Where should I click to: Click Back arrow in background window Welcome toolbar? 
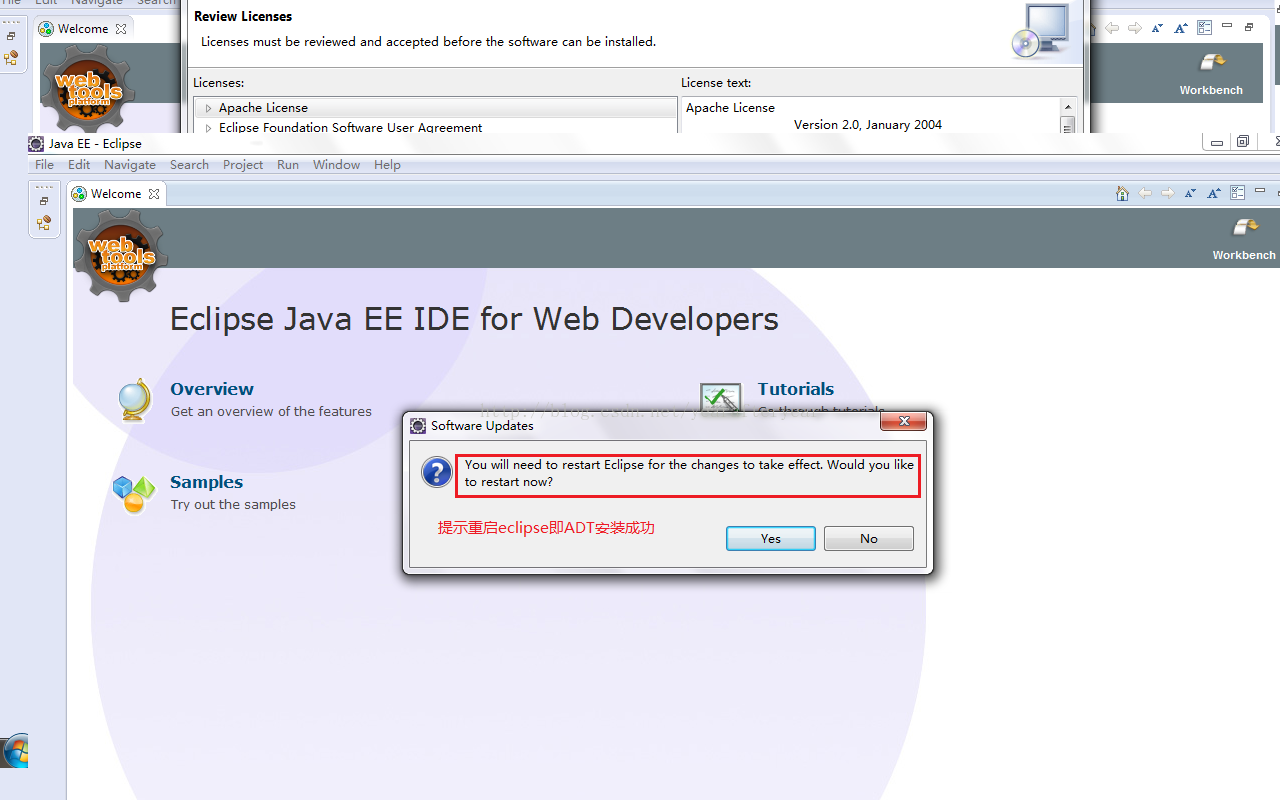coord(1112,28)
